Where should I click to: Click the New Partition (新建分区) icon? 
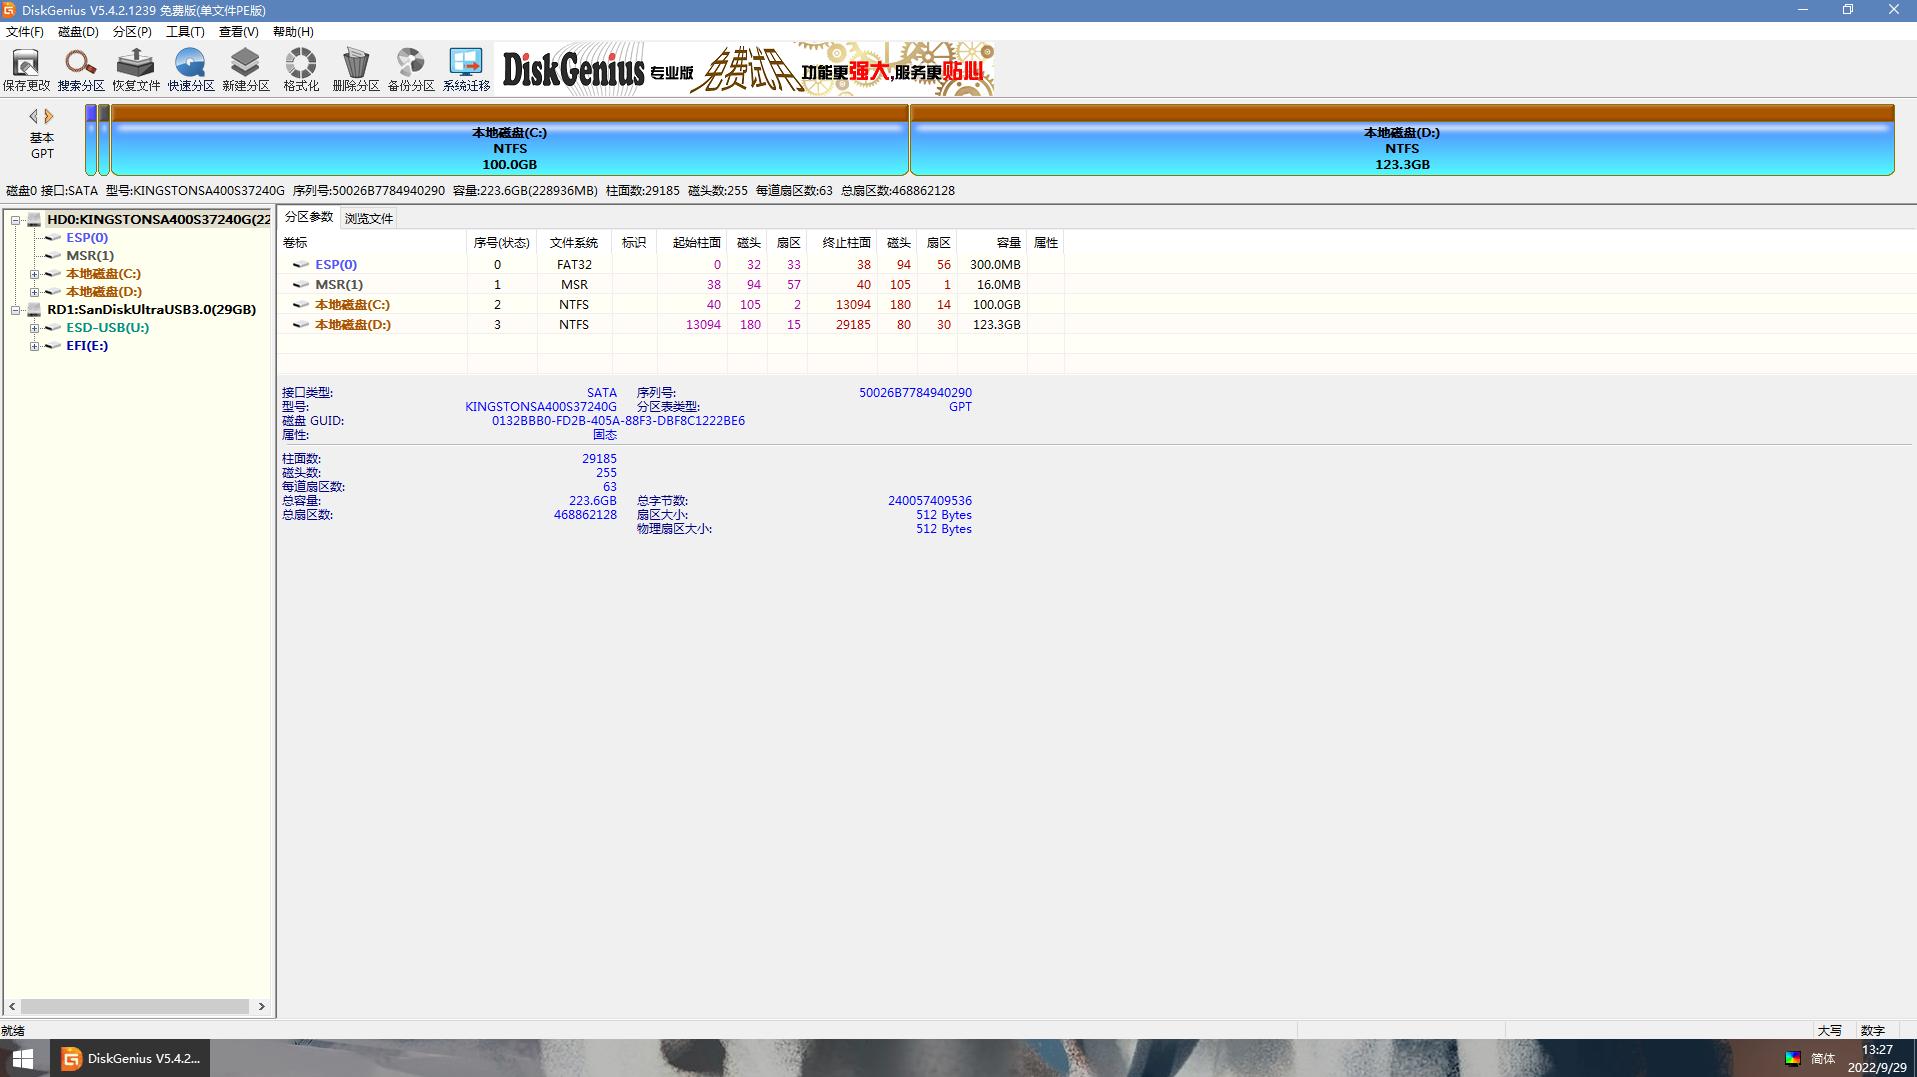[x=245, y=69]
